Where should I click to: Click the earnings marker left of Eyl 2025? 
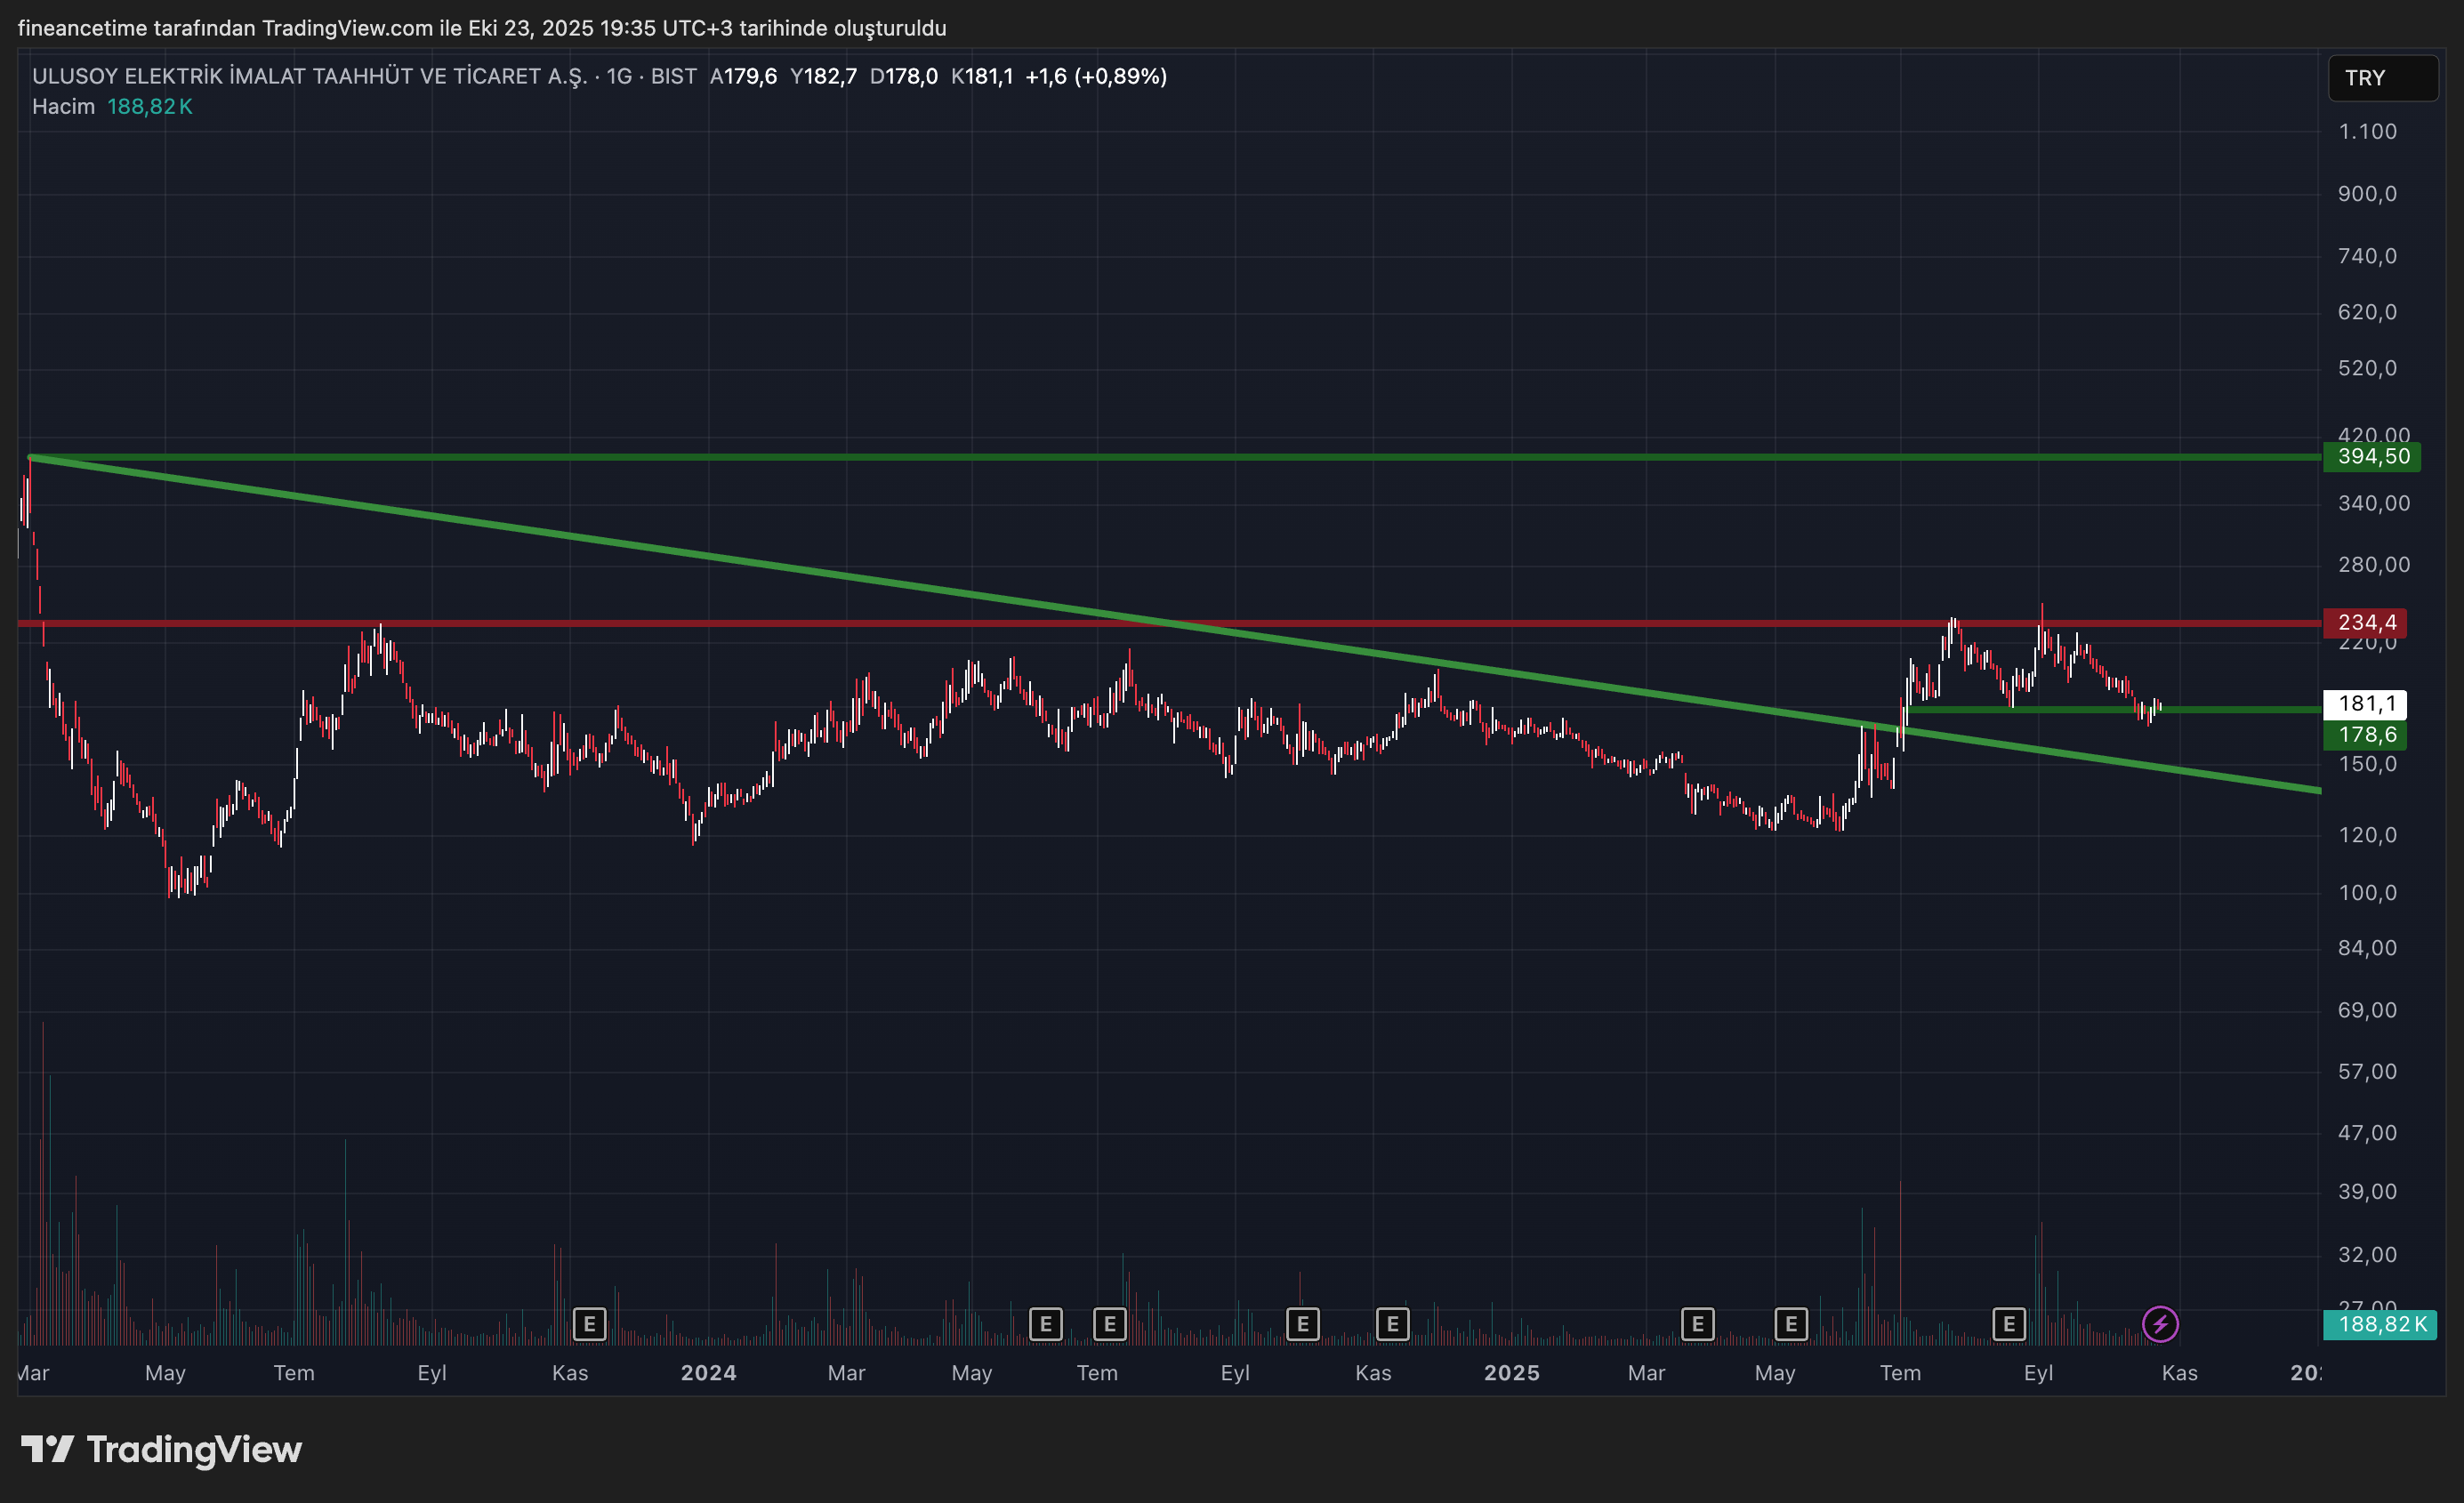[2008, 1324]
